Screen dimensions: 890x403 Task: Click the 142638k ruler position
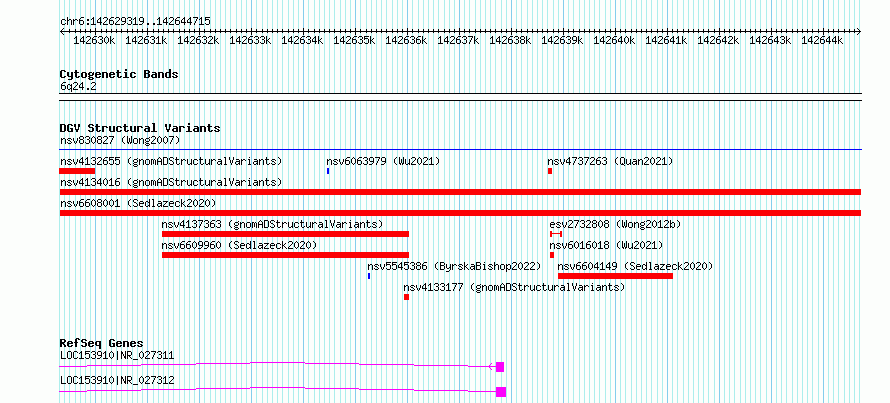(x=510, y=40)
